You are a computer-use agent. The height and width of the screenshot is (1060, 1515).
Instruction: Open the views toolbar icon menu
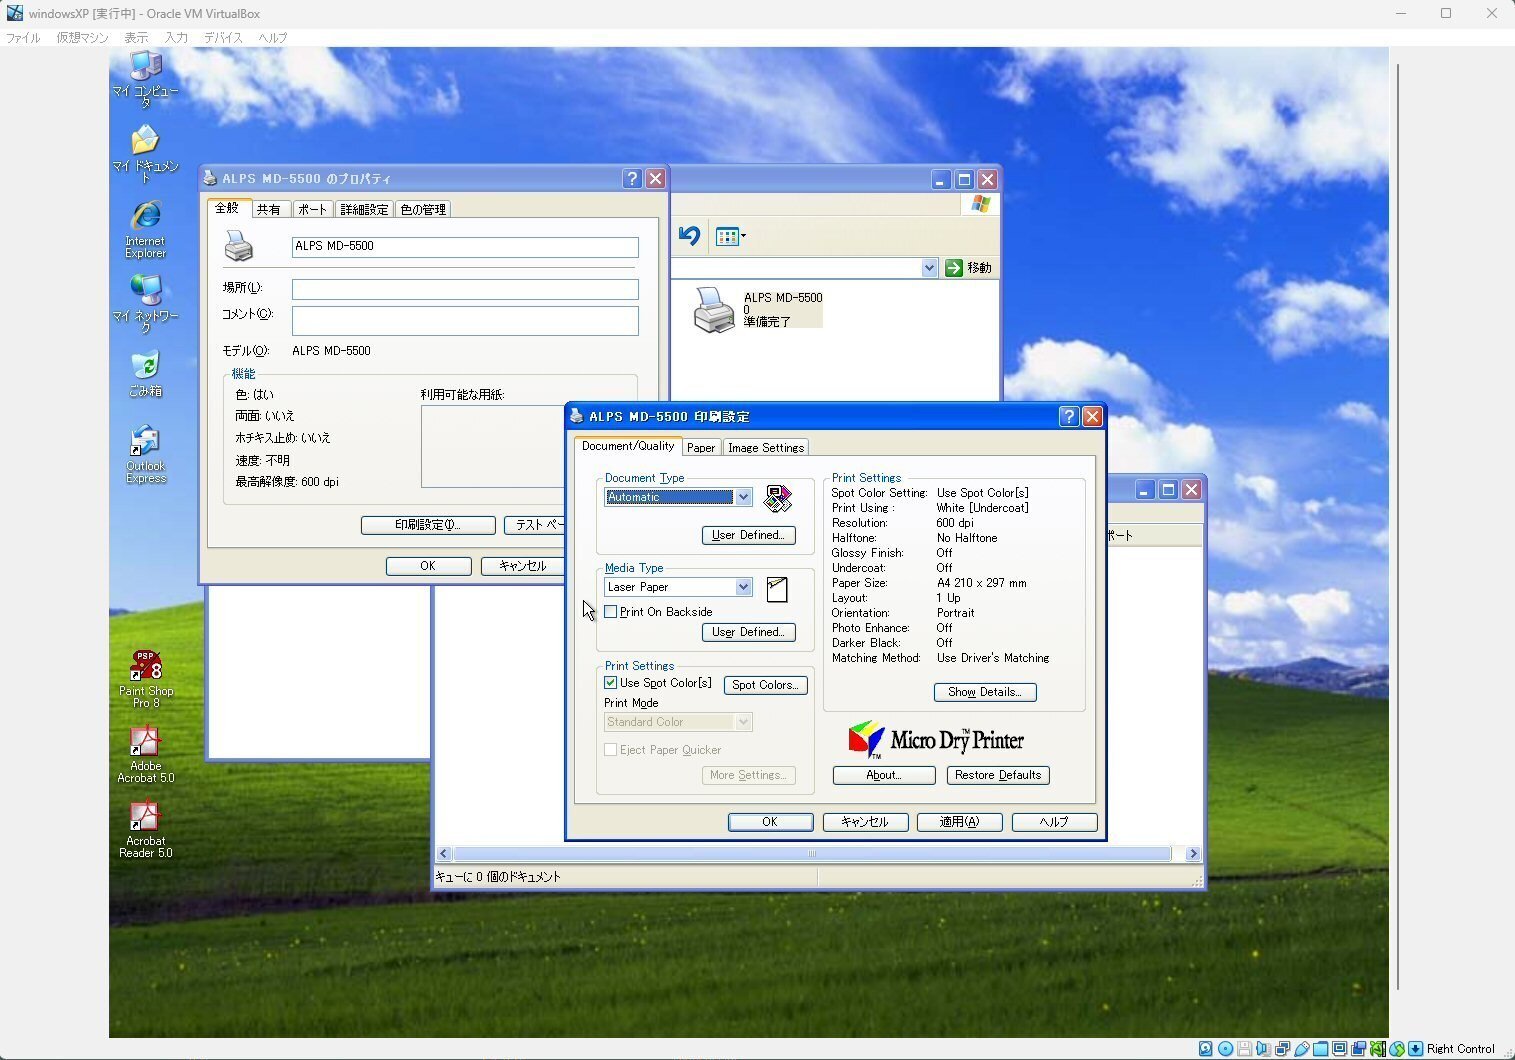730,237
